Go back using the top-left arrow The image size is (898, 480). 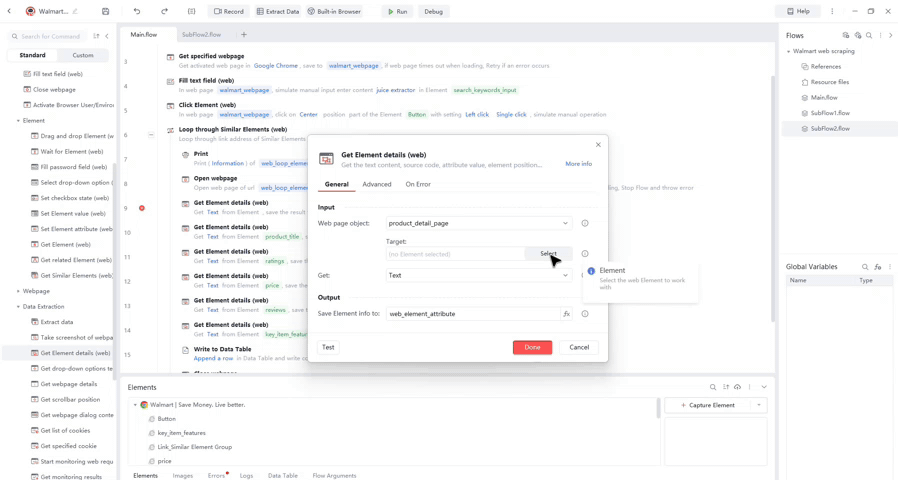[x=9, y=11]
